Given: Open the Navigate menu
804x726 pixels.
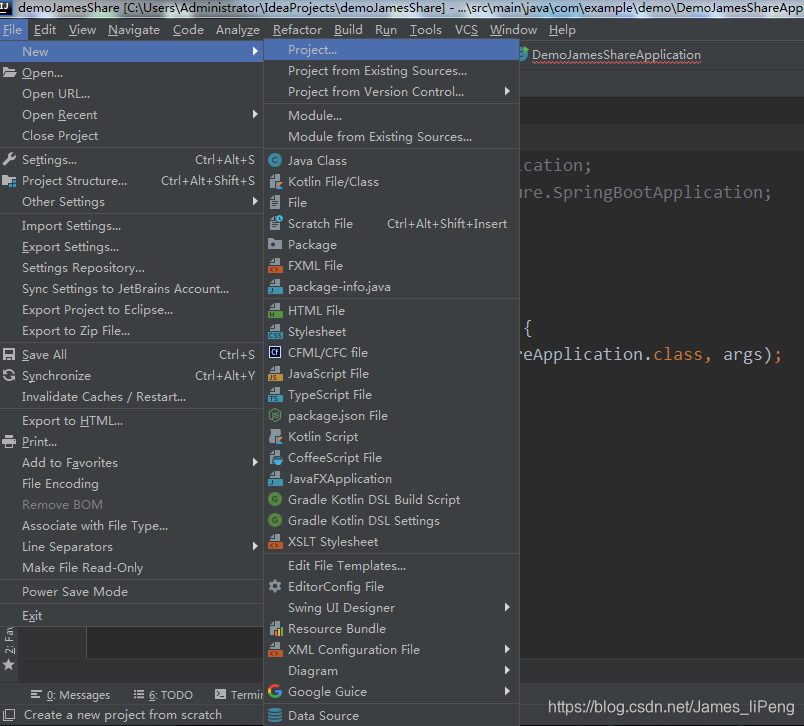Looking at the screenshot, I should point(134,30).
